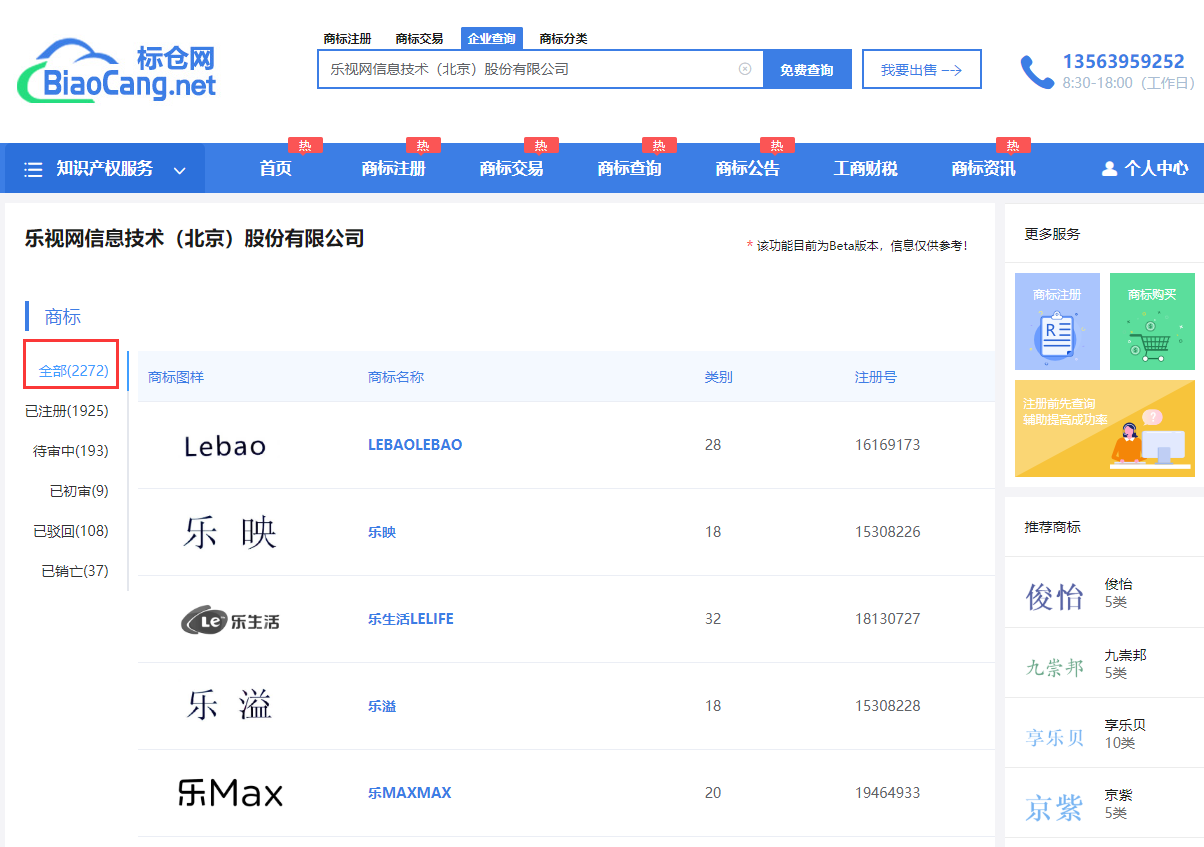Click the hamburger icon beside 知识产权服务
This screenshot has height=847, width=1204.
pos(34,169)
